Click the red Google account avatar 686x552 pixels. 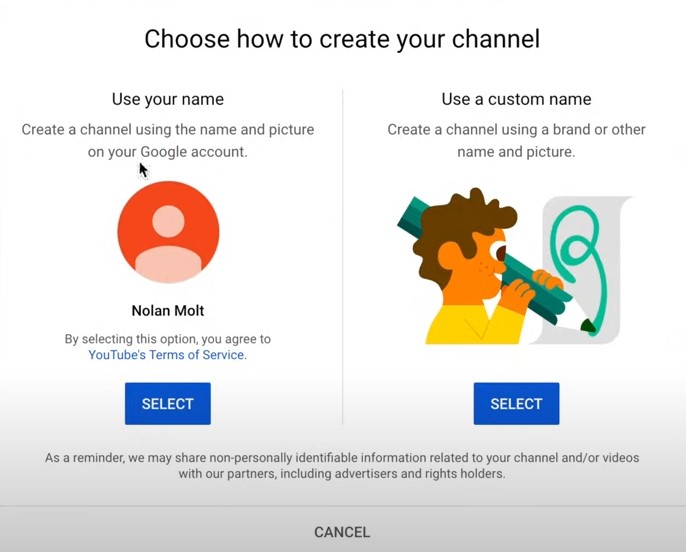tap(168, 232)
